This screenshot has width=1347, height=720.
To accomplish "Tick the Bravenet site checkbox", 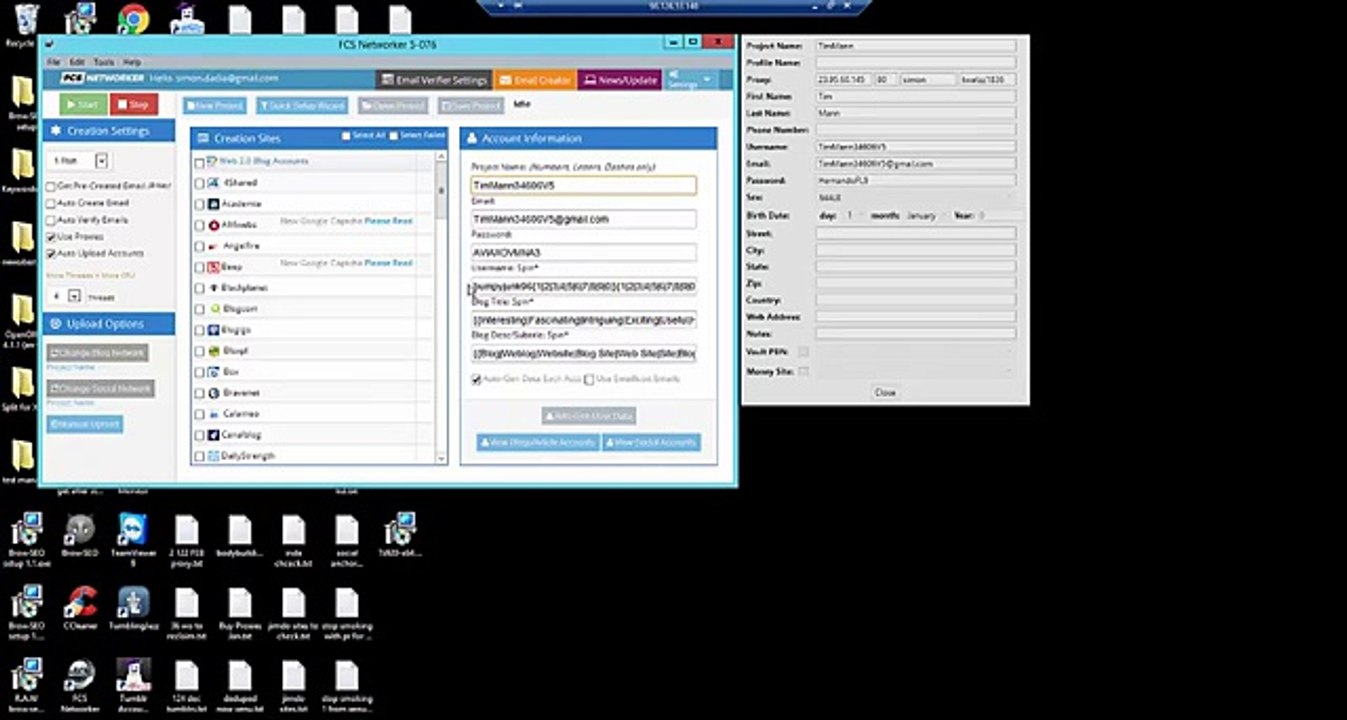I will coord(199,393).
